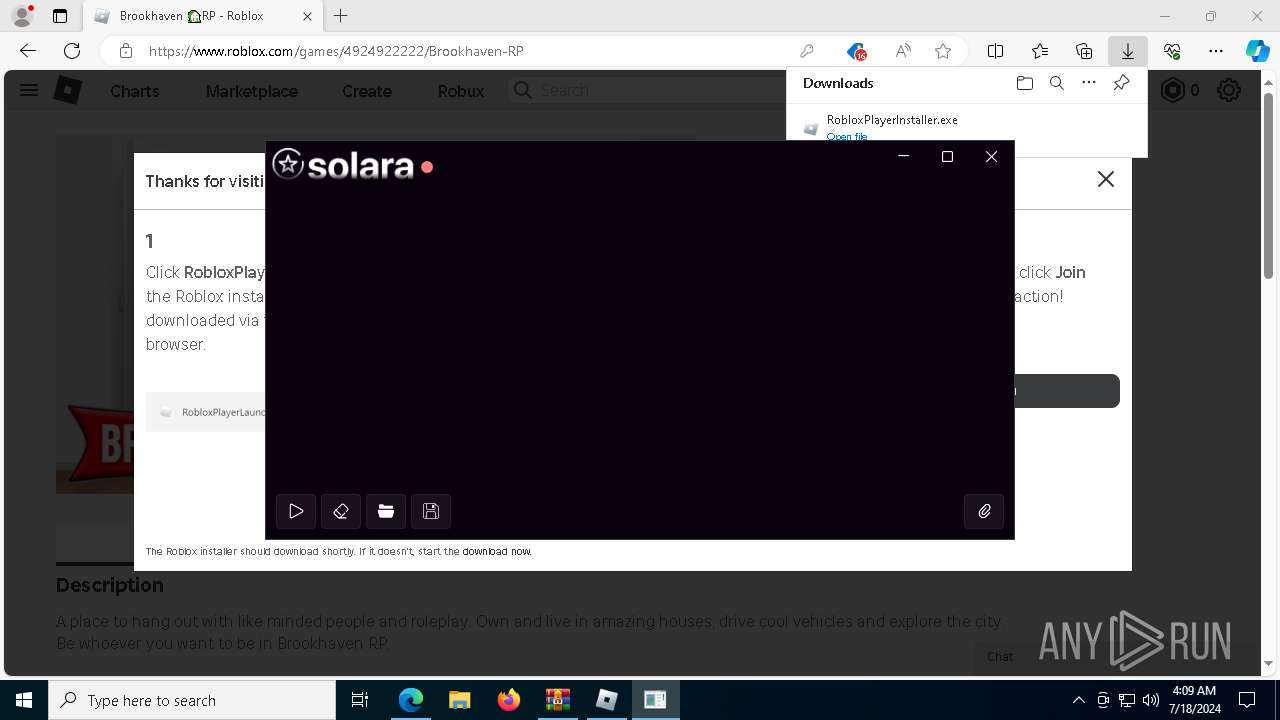
Task: View site information lock icon
Action: (x=126, y=51)
